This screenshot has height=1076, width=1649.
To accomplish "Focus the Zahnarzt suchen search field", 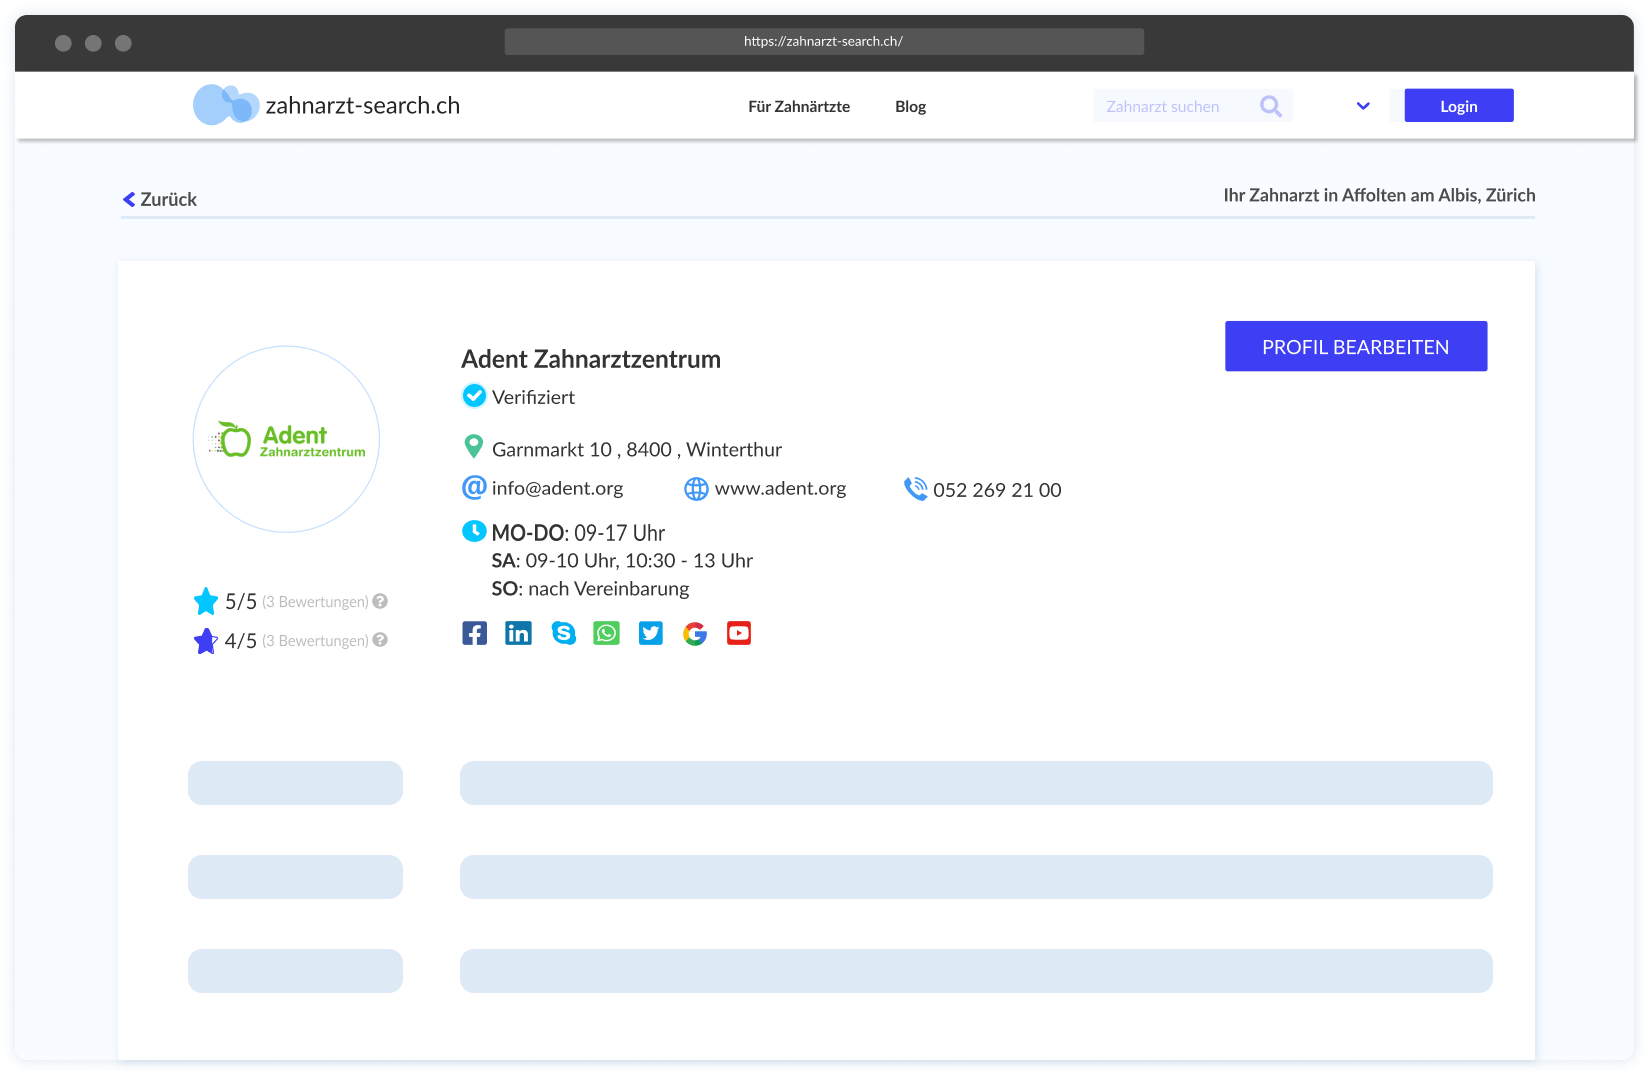I will 1170,106.
